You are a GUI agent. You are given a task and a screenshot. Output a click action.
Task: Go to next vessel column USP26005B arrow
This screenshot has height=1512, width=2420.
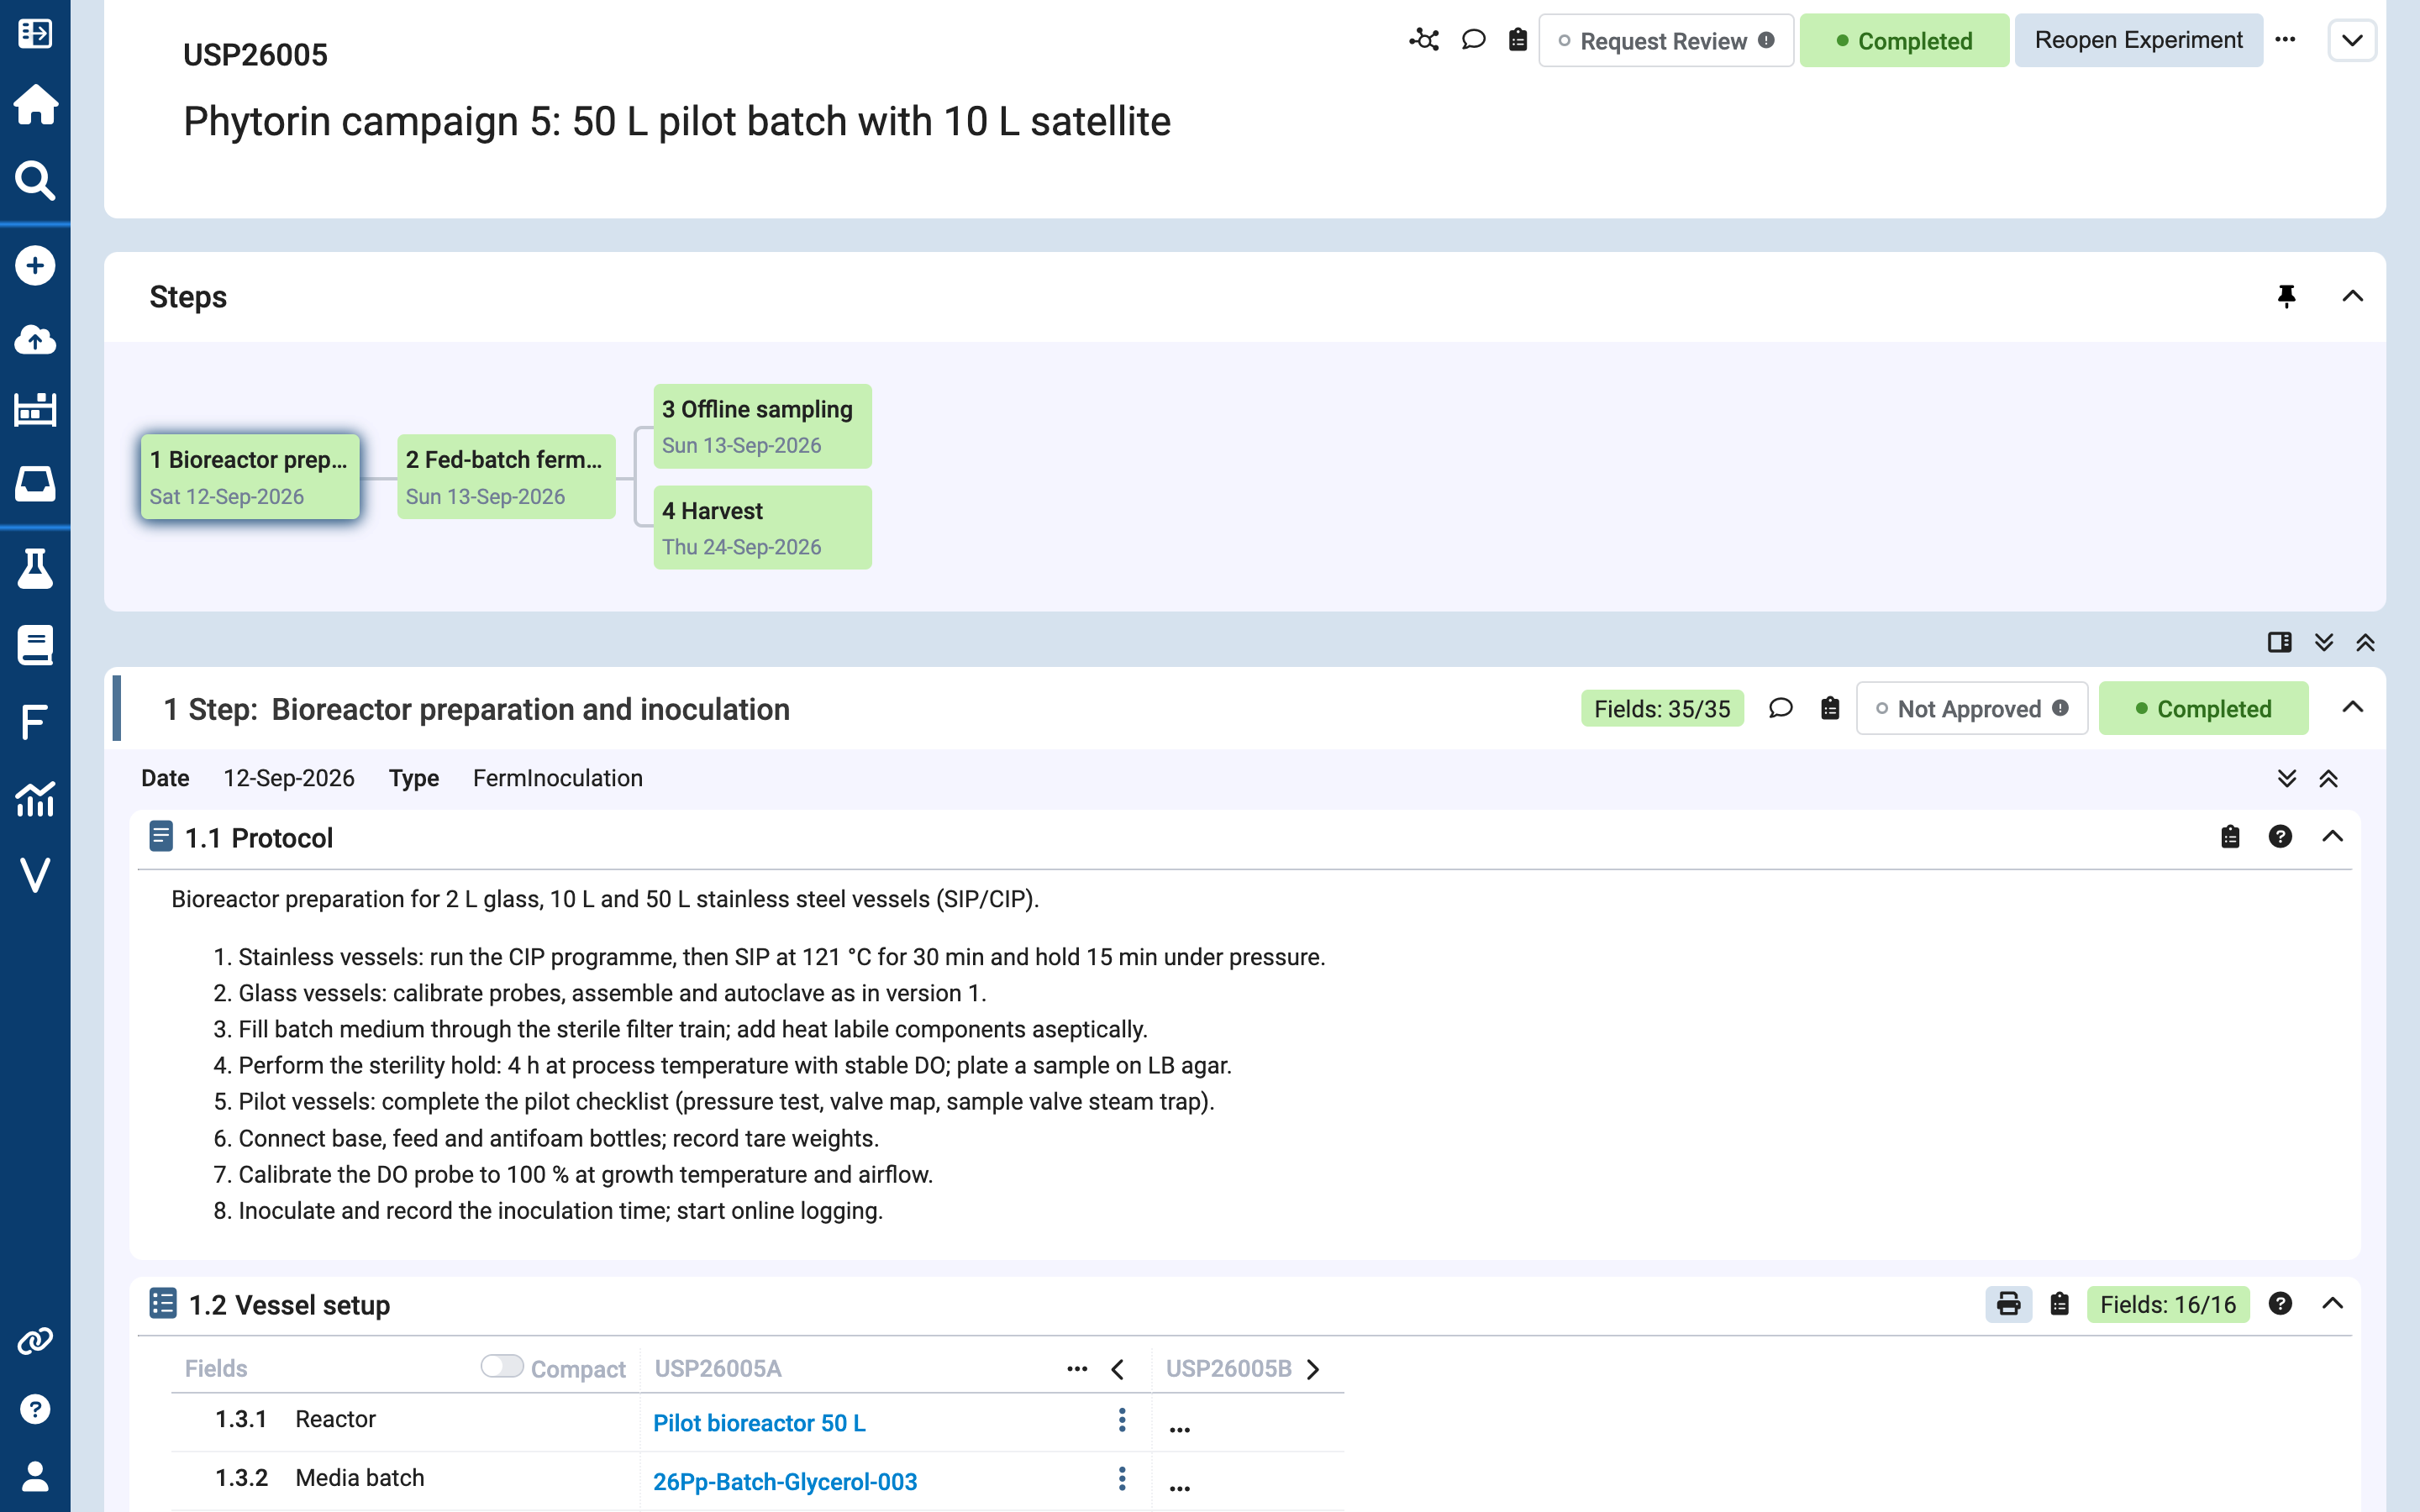[x=1313, y=1368]
